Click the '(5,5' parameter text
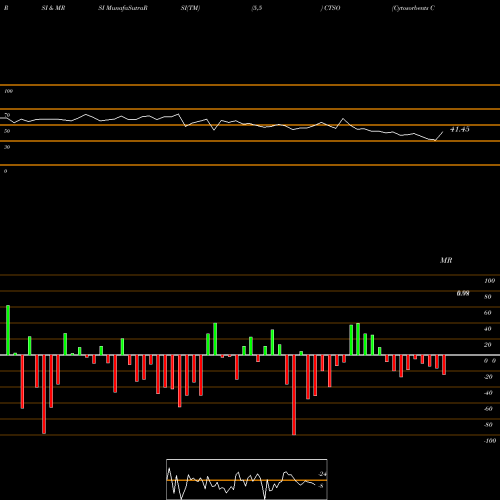This screenshot has width=500, height=500. click(x=257, y=8)
